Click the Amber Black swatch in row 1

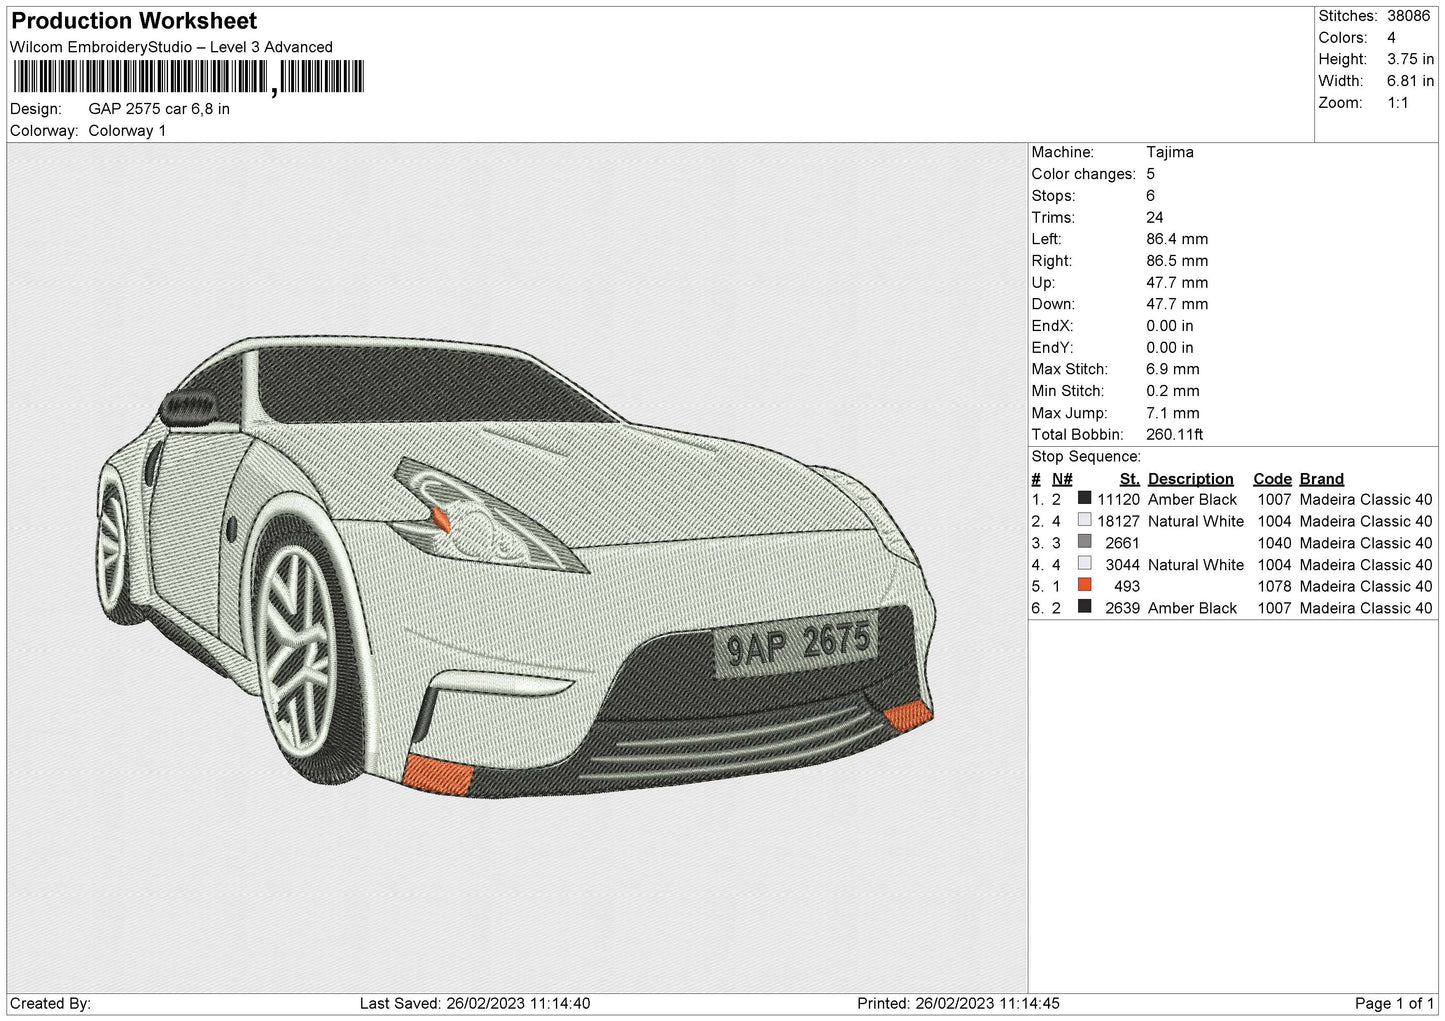[x=1084, y=499]
